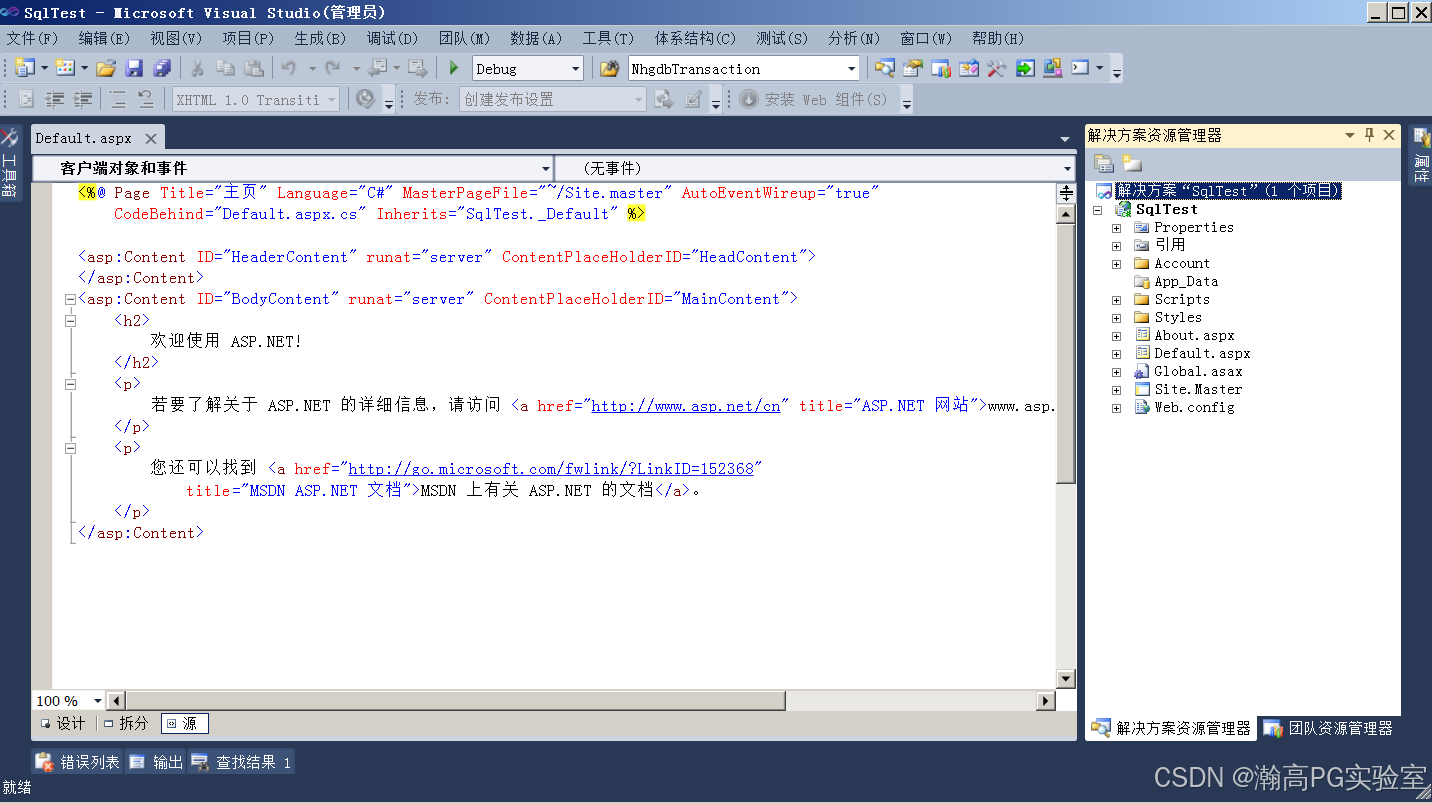Click the editor horizontal scrollbar right arrow
The height and width of the screenshot is (804, 1432).
1046,701
